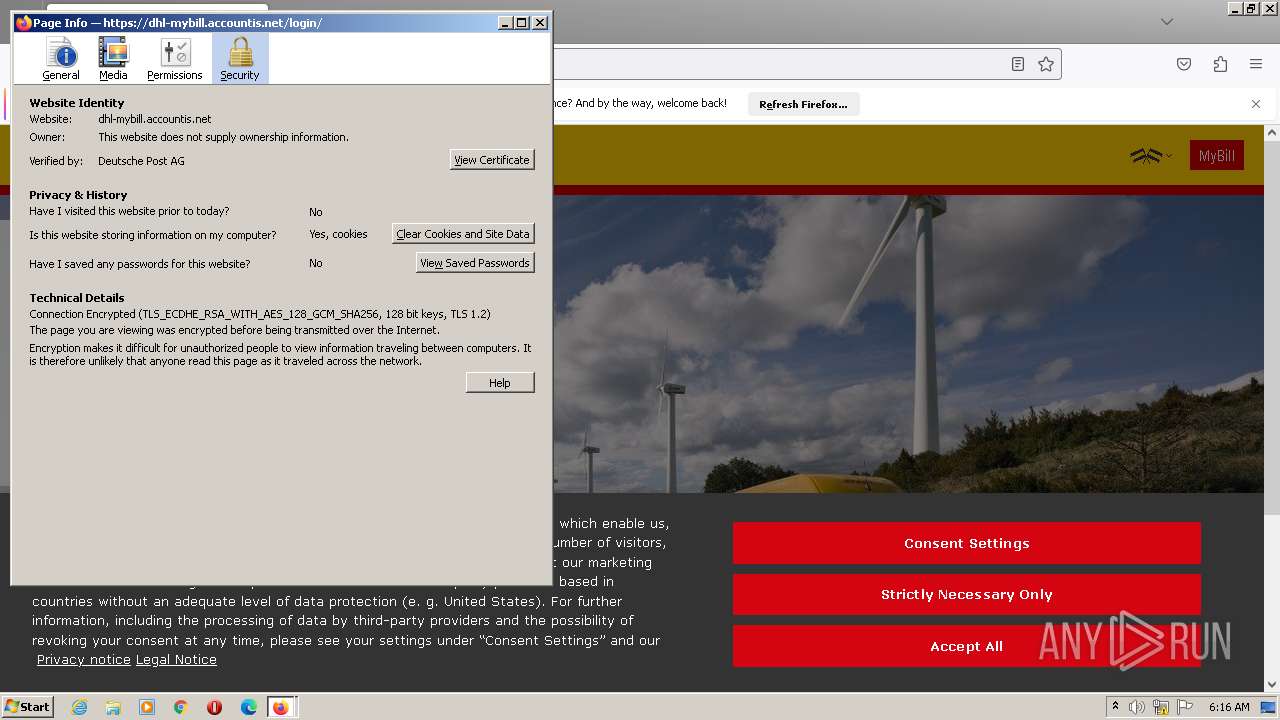This screenshot has width=1280, height=720.
Task: Dismiss the Firefox notification bar
Action: tap(1256, 104)
